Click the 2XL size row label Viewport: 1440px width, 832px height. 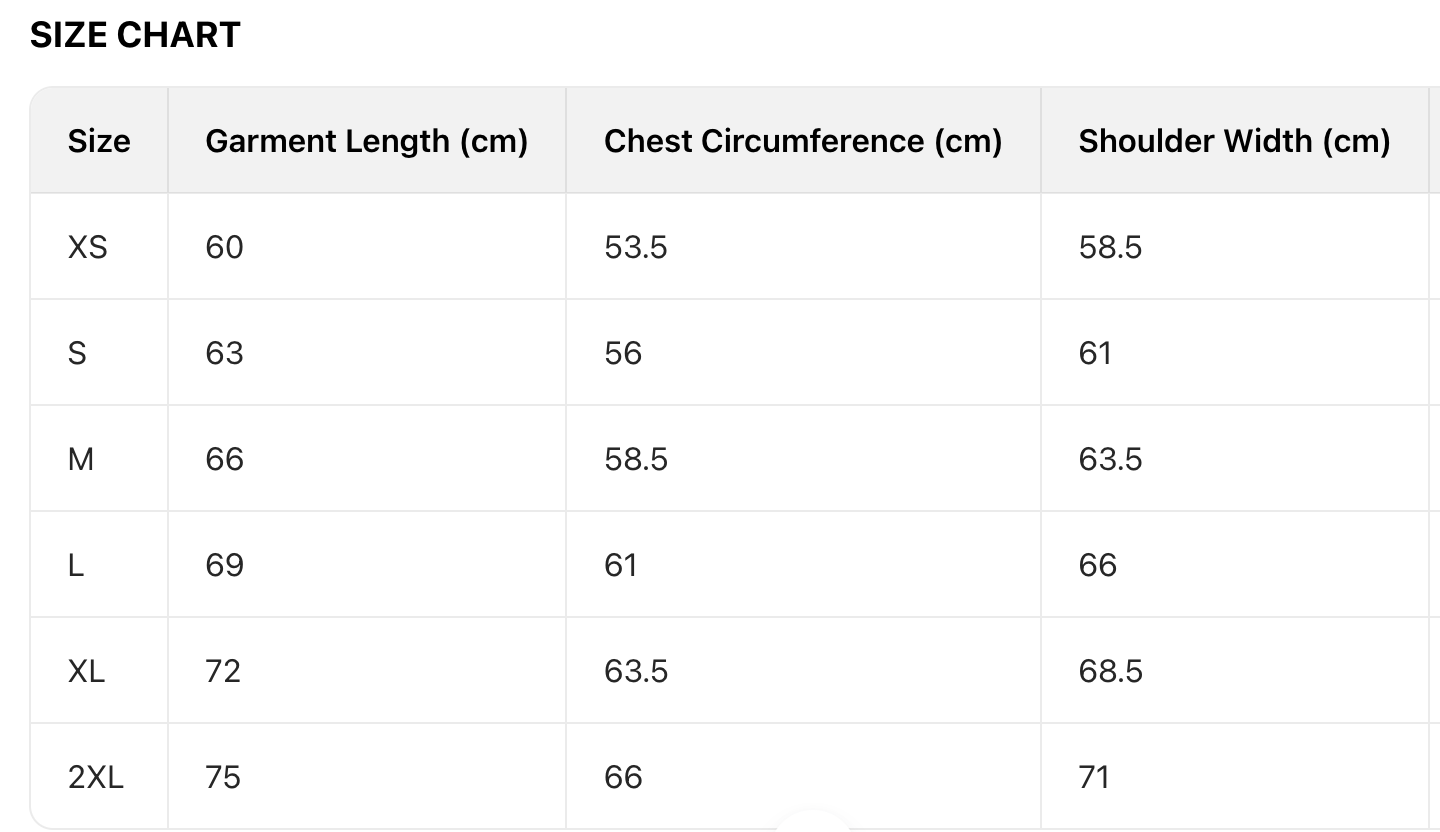click(x=96, y=777)
